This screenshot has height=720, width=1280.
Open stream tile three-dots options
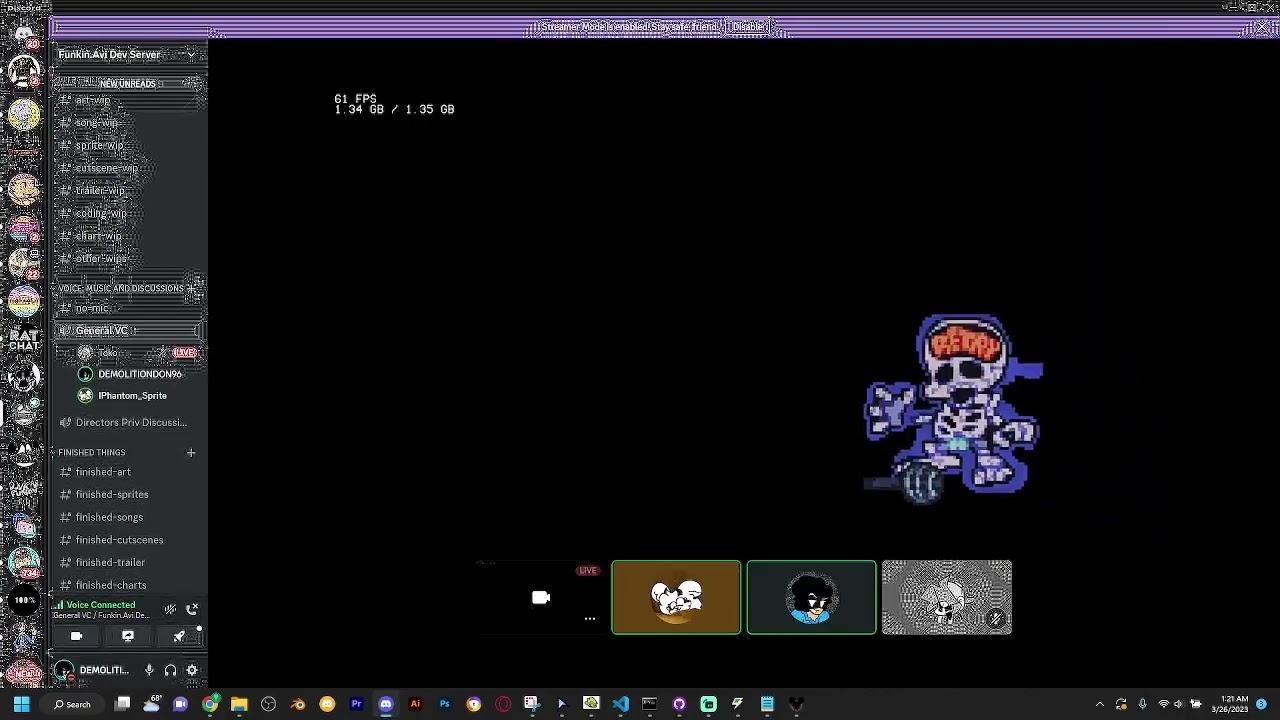(590, 619)
